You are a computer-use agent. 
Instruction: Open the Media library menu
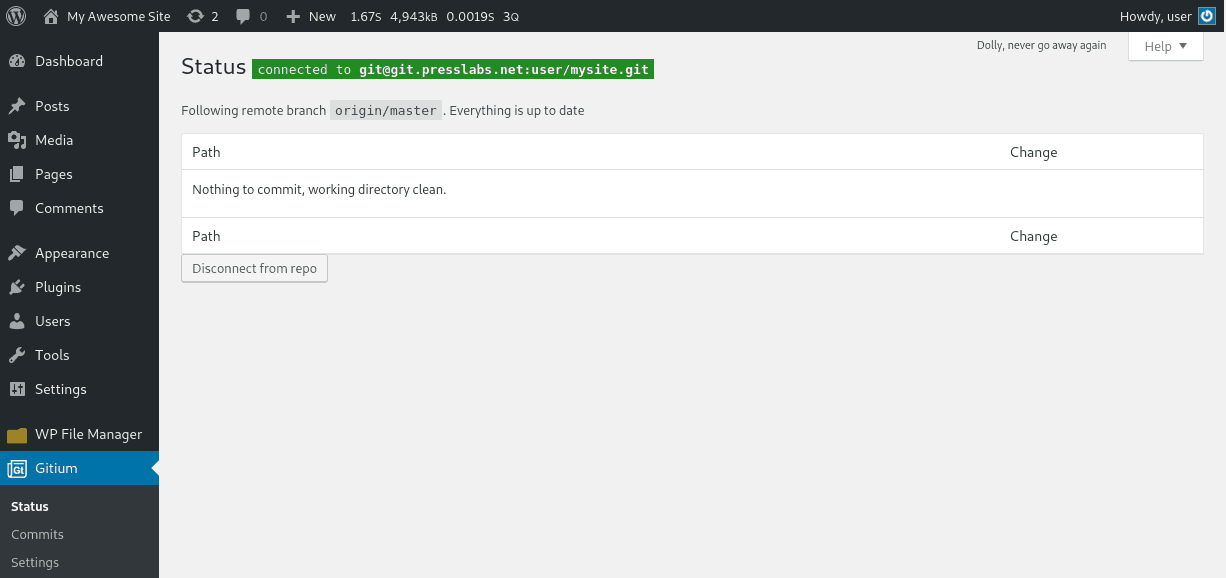79,140
